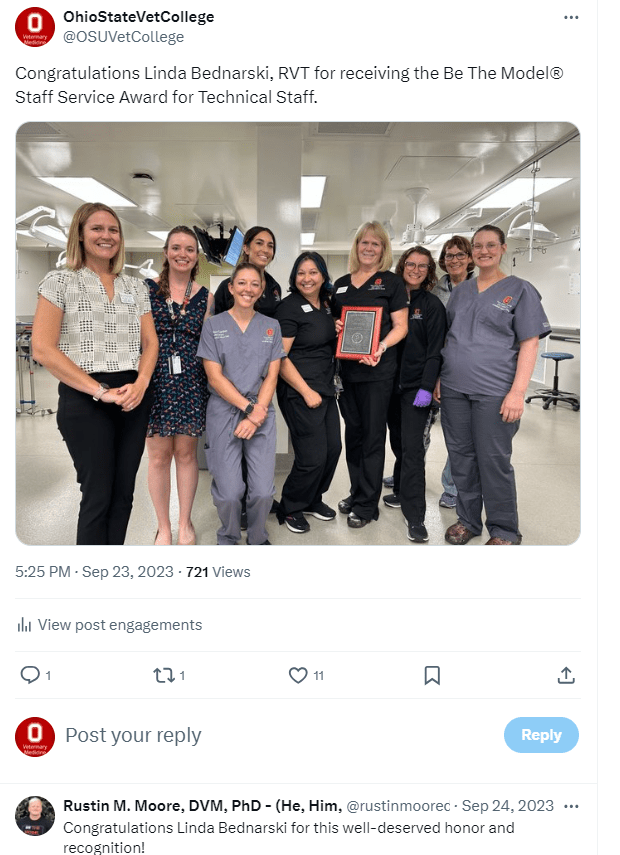
Task: Open the more options menu on main post
Action: point(571,17)
